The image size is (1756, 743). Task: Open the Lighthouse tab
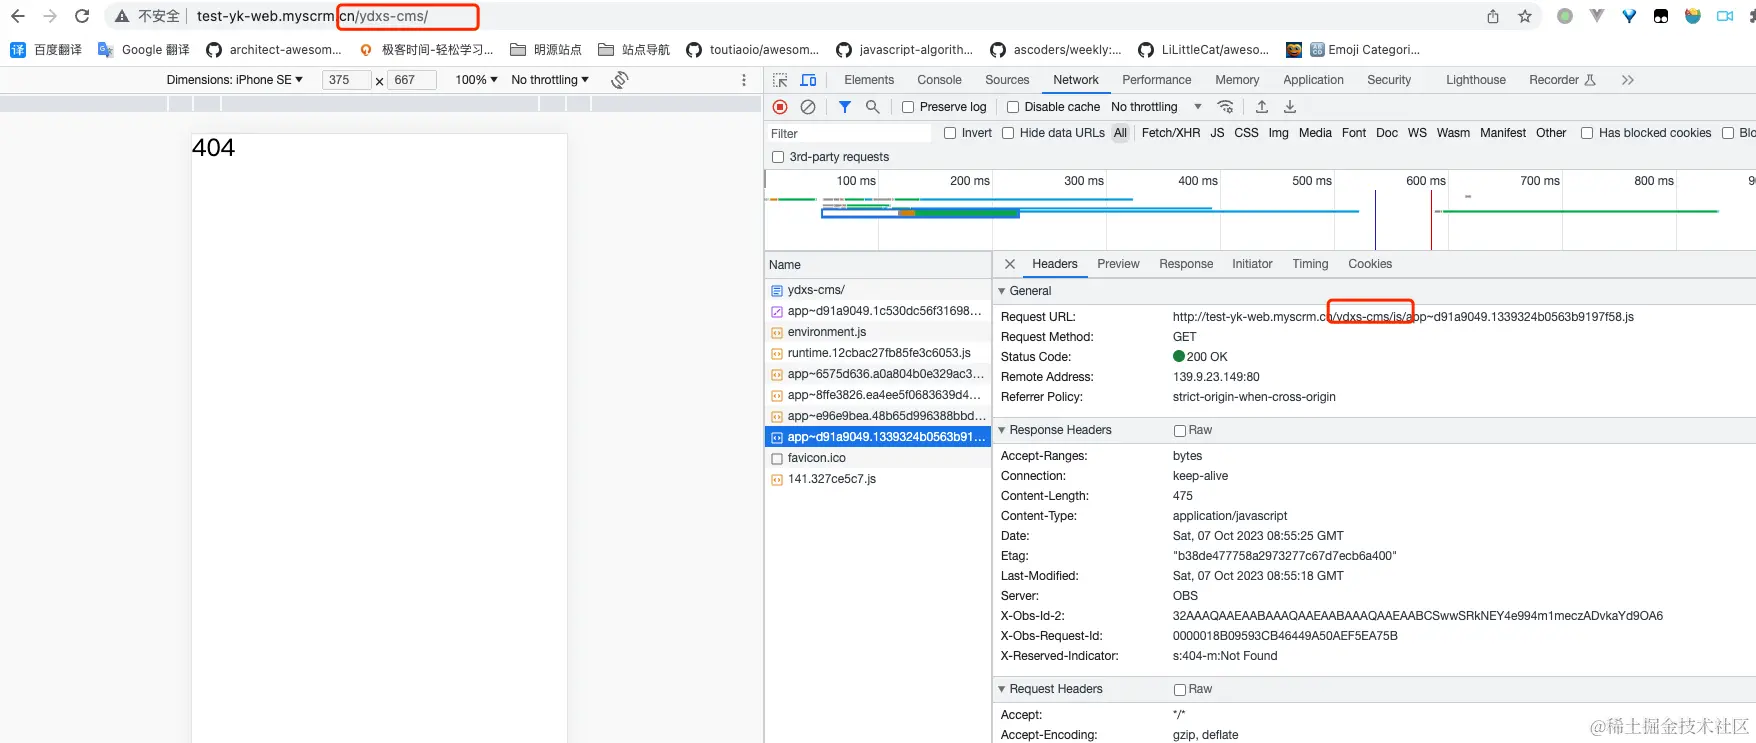(1476, 80)
